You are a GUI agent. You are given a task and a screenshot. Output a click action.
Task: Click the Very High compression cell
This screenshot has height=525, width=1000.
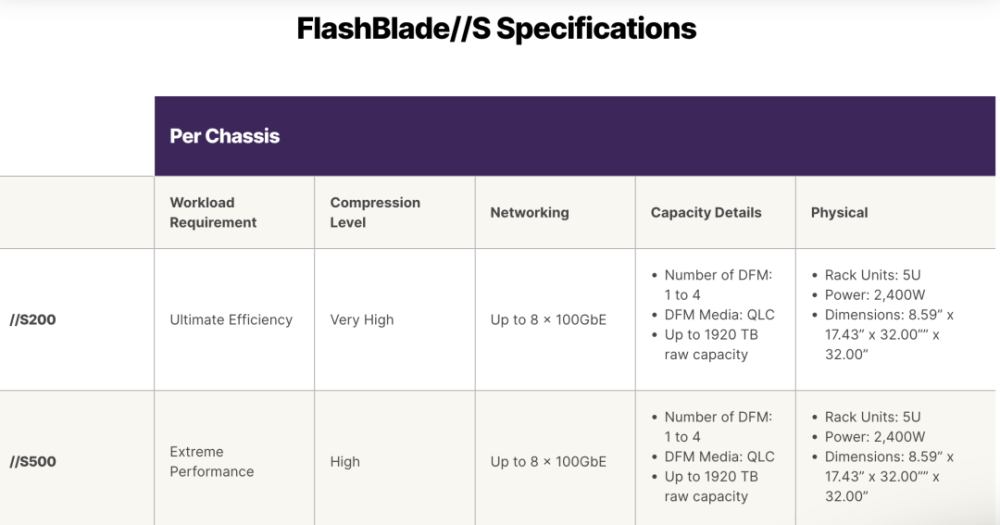click(x=362, y=320)
